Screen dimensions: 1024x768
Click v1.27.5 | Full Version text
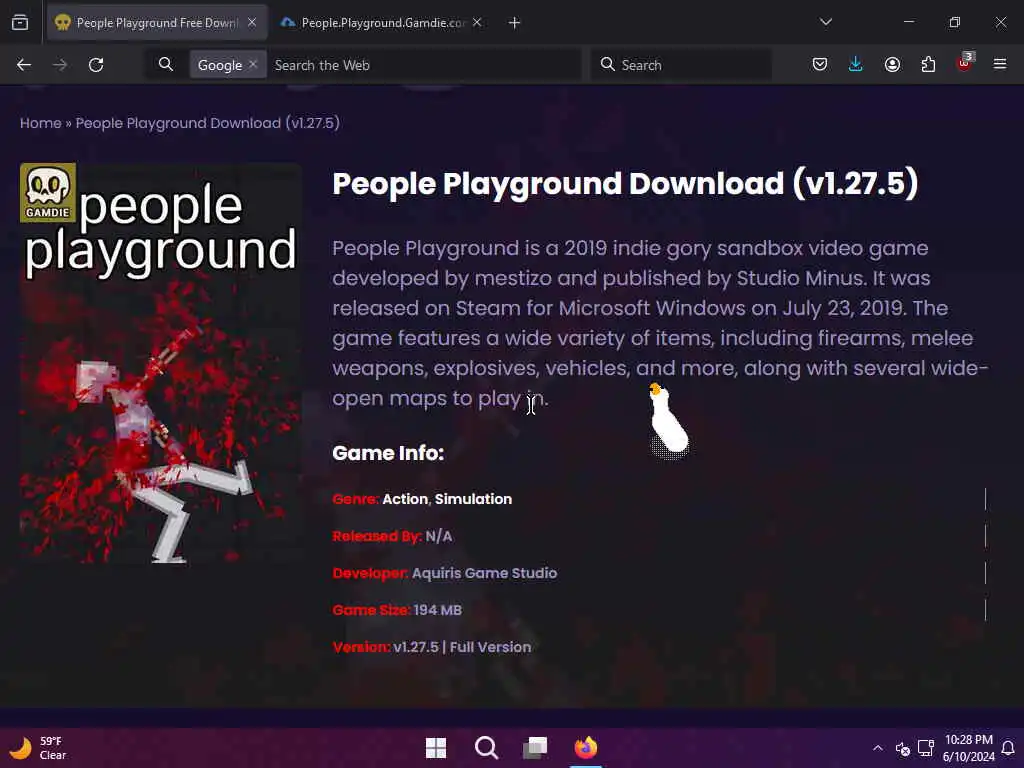462,647
